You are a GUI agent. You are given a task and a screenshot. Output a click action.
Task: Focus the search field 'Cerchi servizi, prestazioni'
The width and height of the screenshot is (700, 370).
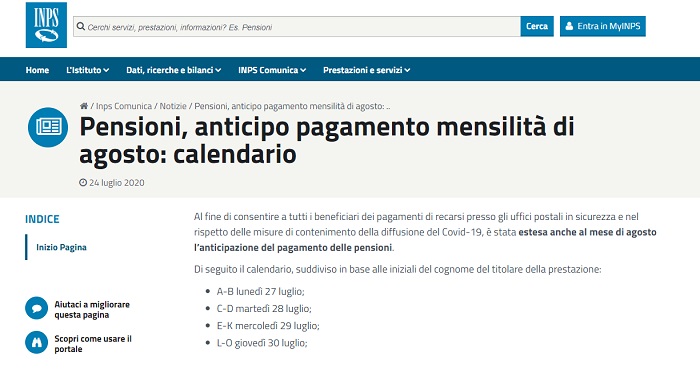[x=297, y=27]
